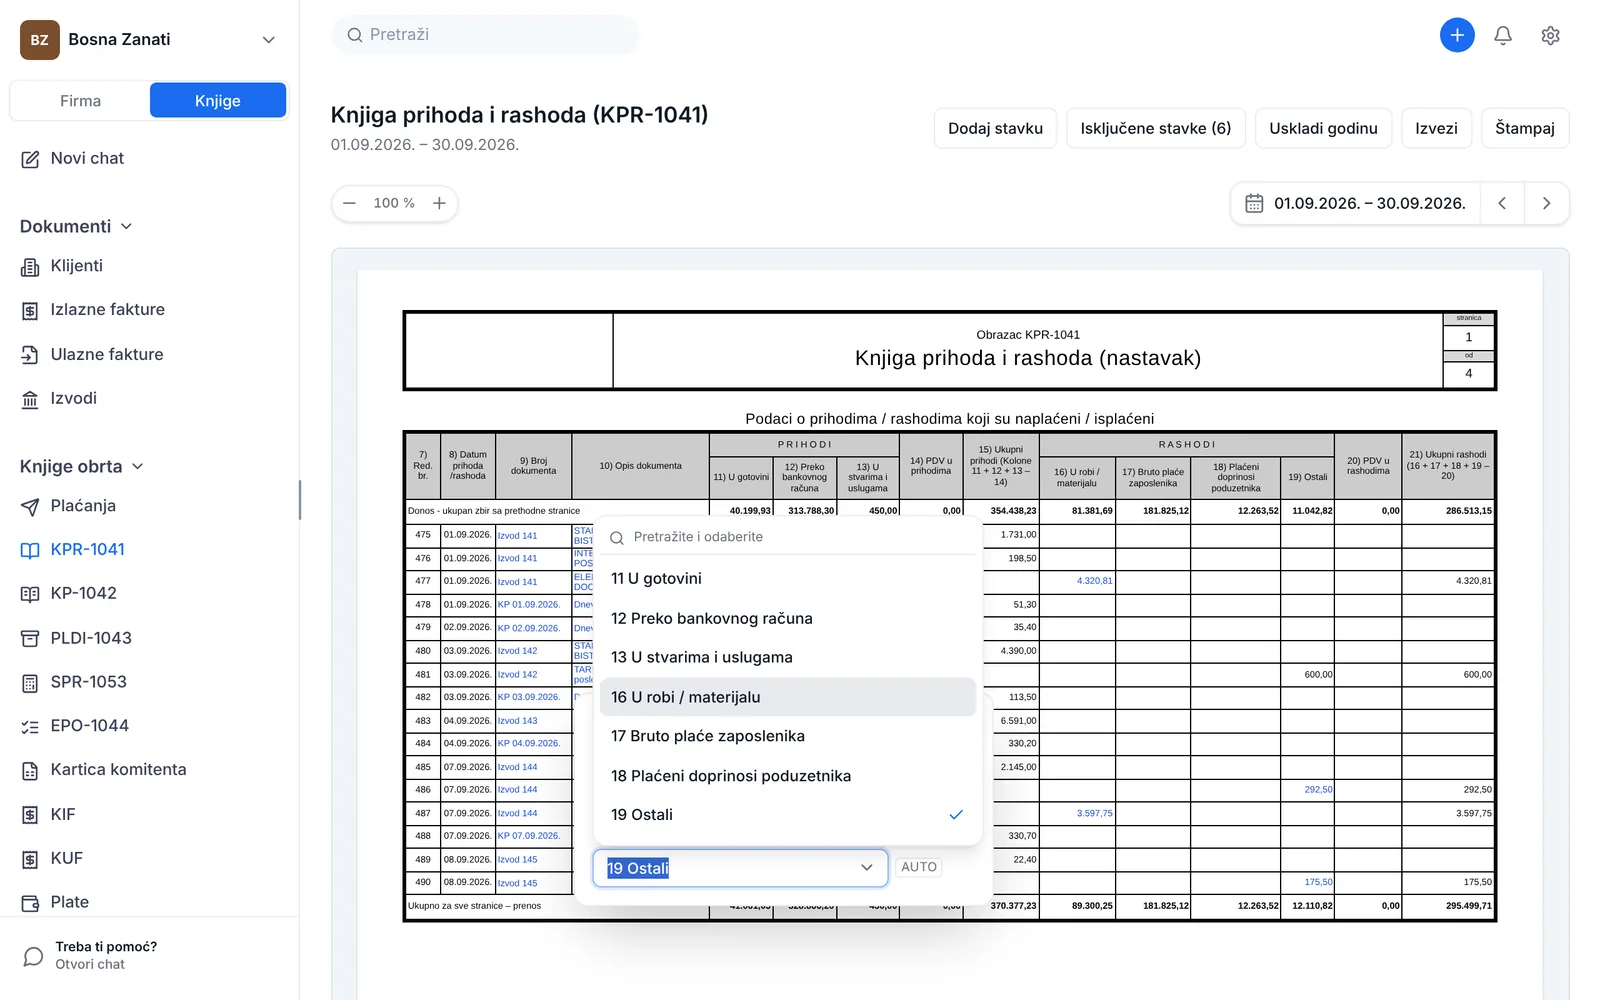Viewport: 1600px width, 1000px height.
Task: Click the Dodaj stavku button
Action: tap(995, 128)
